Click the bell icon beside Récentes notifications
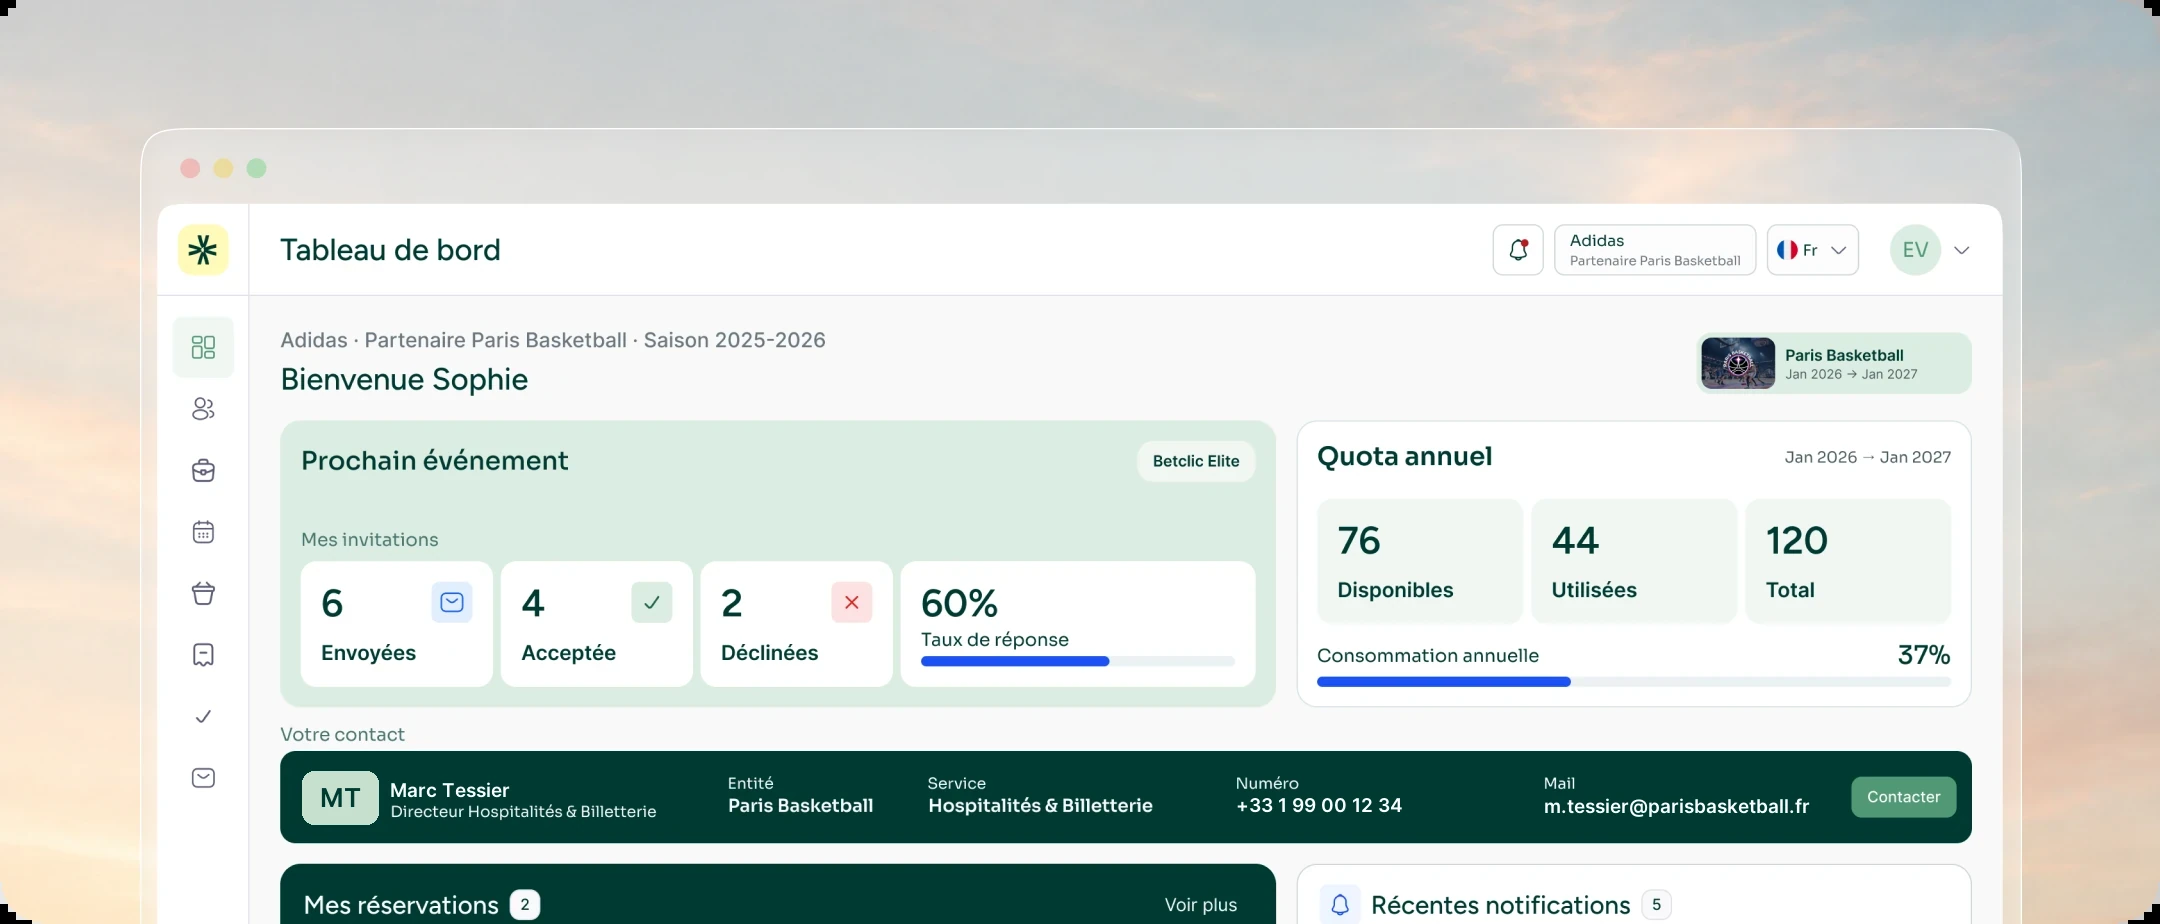Viewport: 2160px width, 924px height. click(x=1340, y=905)
